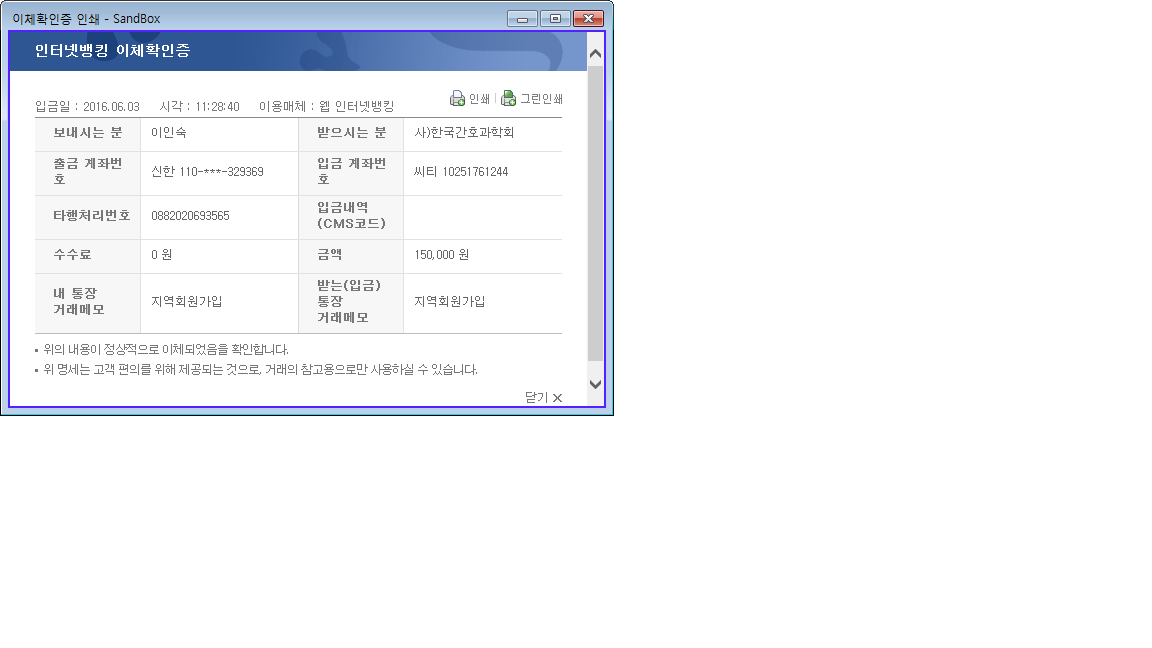The height and width of the screenshot is (648, 1152).
Task: Click the note starting 위 명세는 고객 편의를
Action: (260, 370)
